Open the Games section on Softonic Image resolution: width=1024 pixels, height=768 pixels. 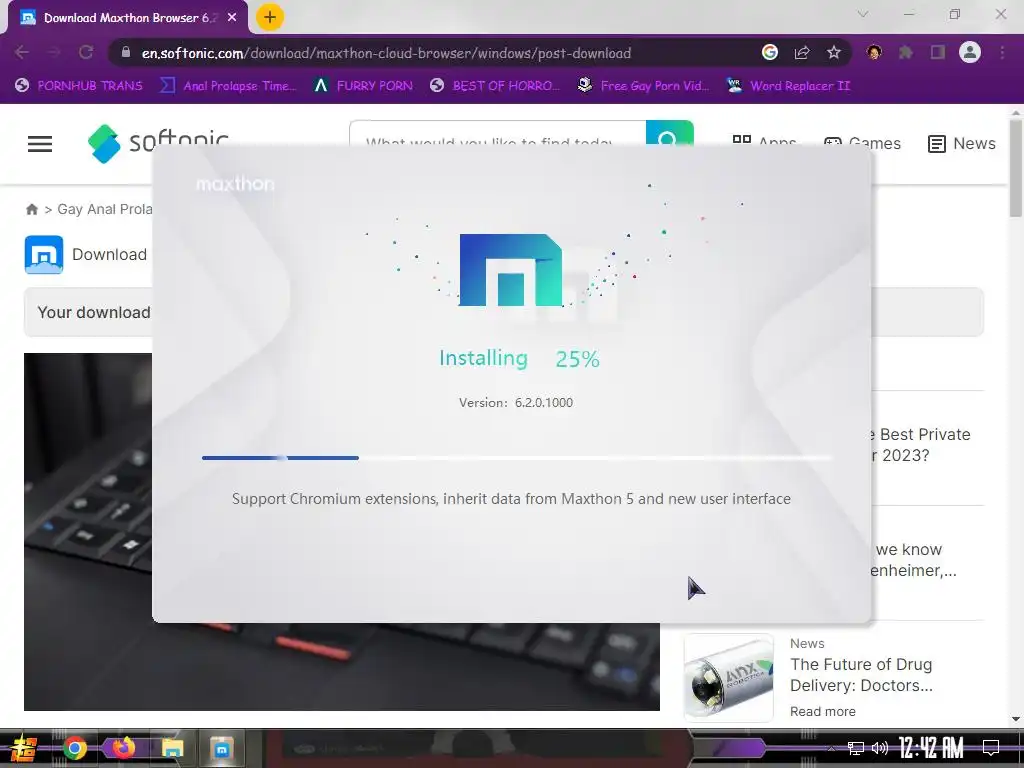tap(862, 143)
